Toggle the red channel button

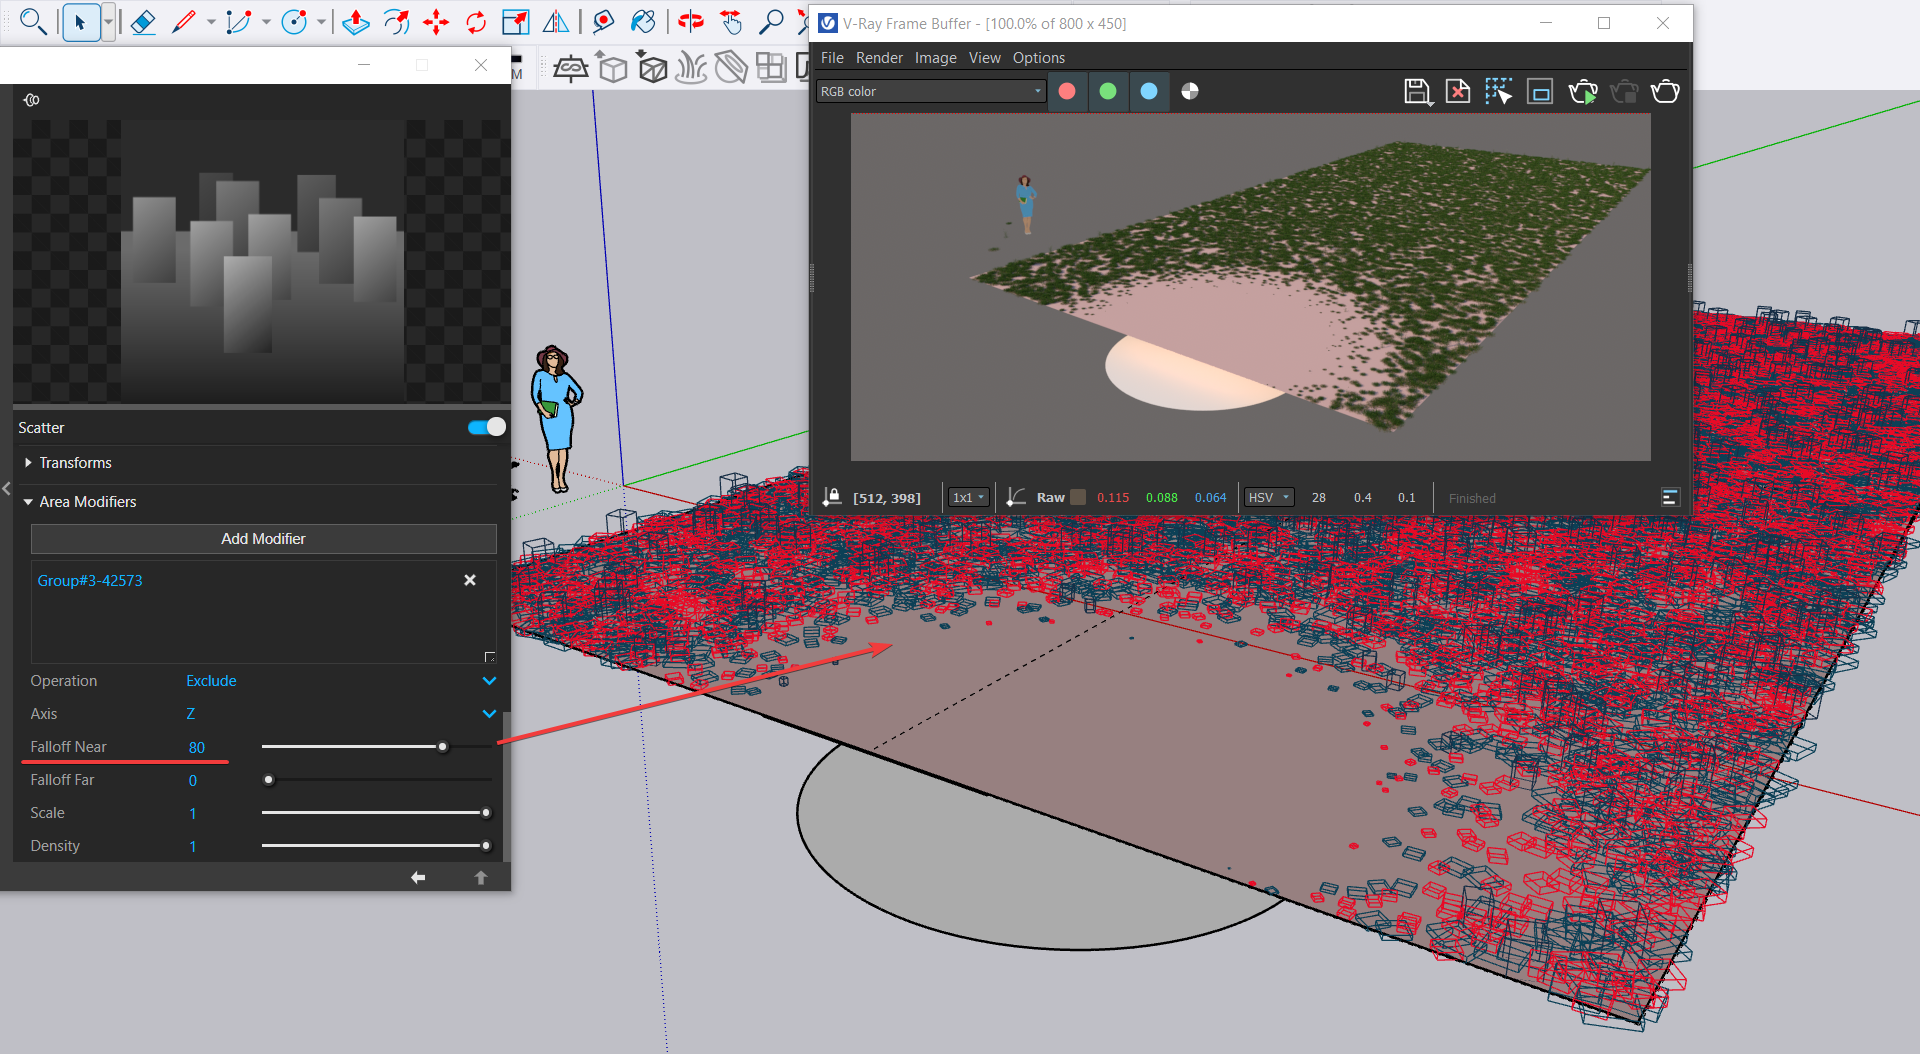point(1067,91)
